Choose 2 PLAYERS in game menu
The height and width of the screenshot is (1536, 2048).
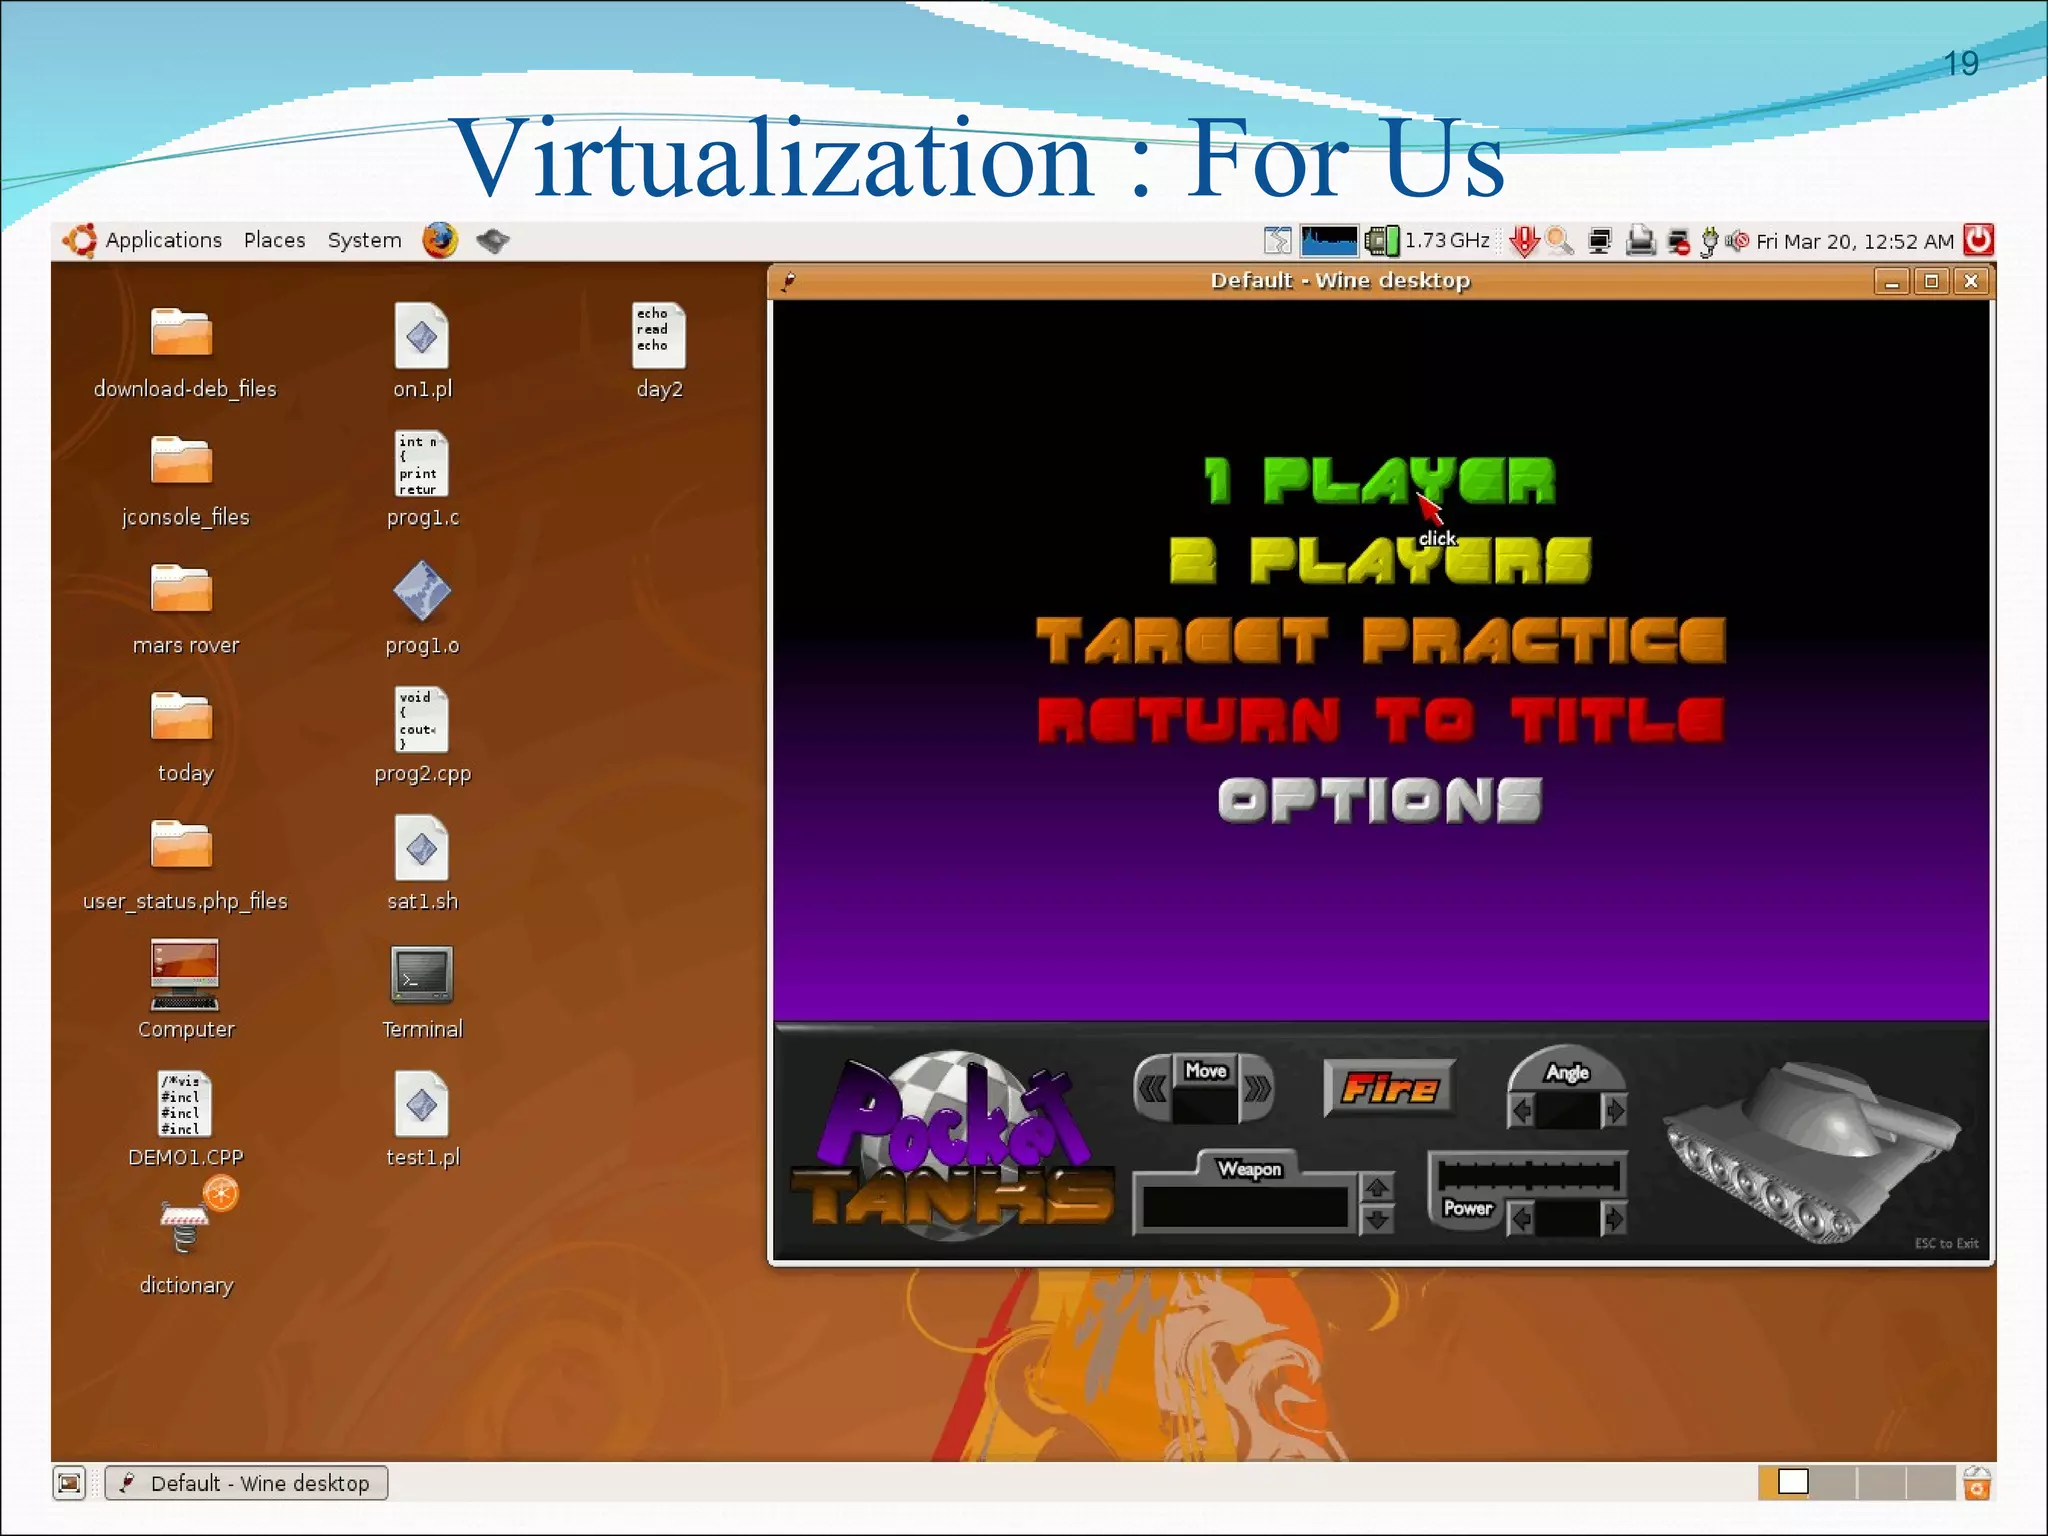(1380, 560)
